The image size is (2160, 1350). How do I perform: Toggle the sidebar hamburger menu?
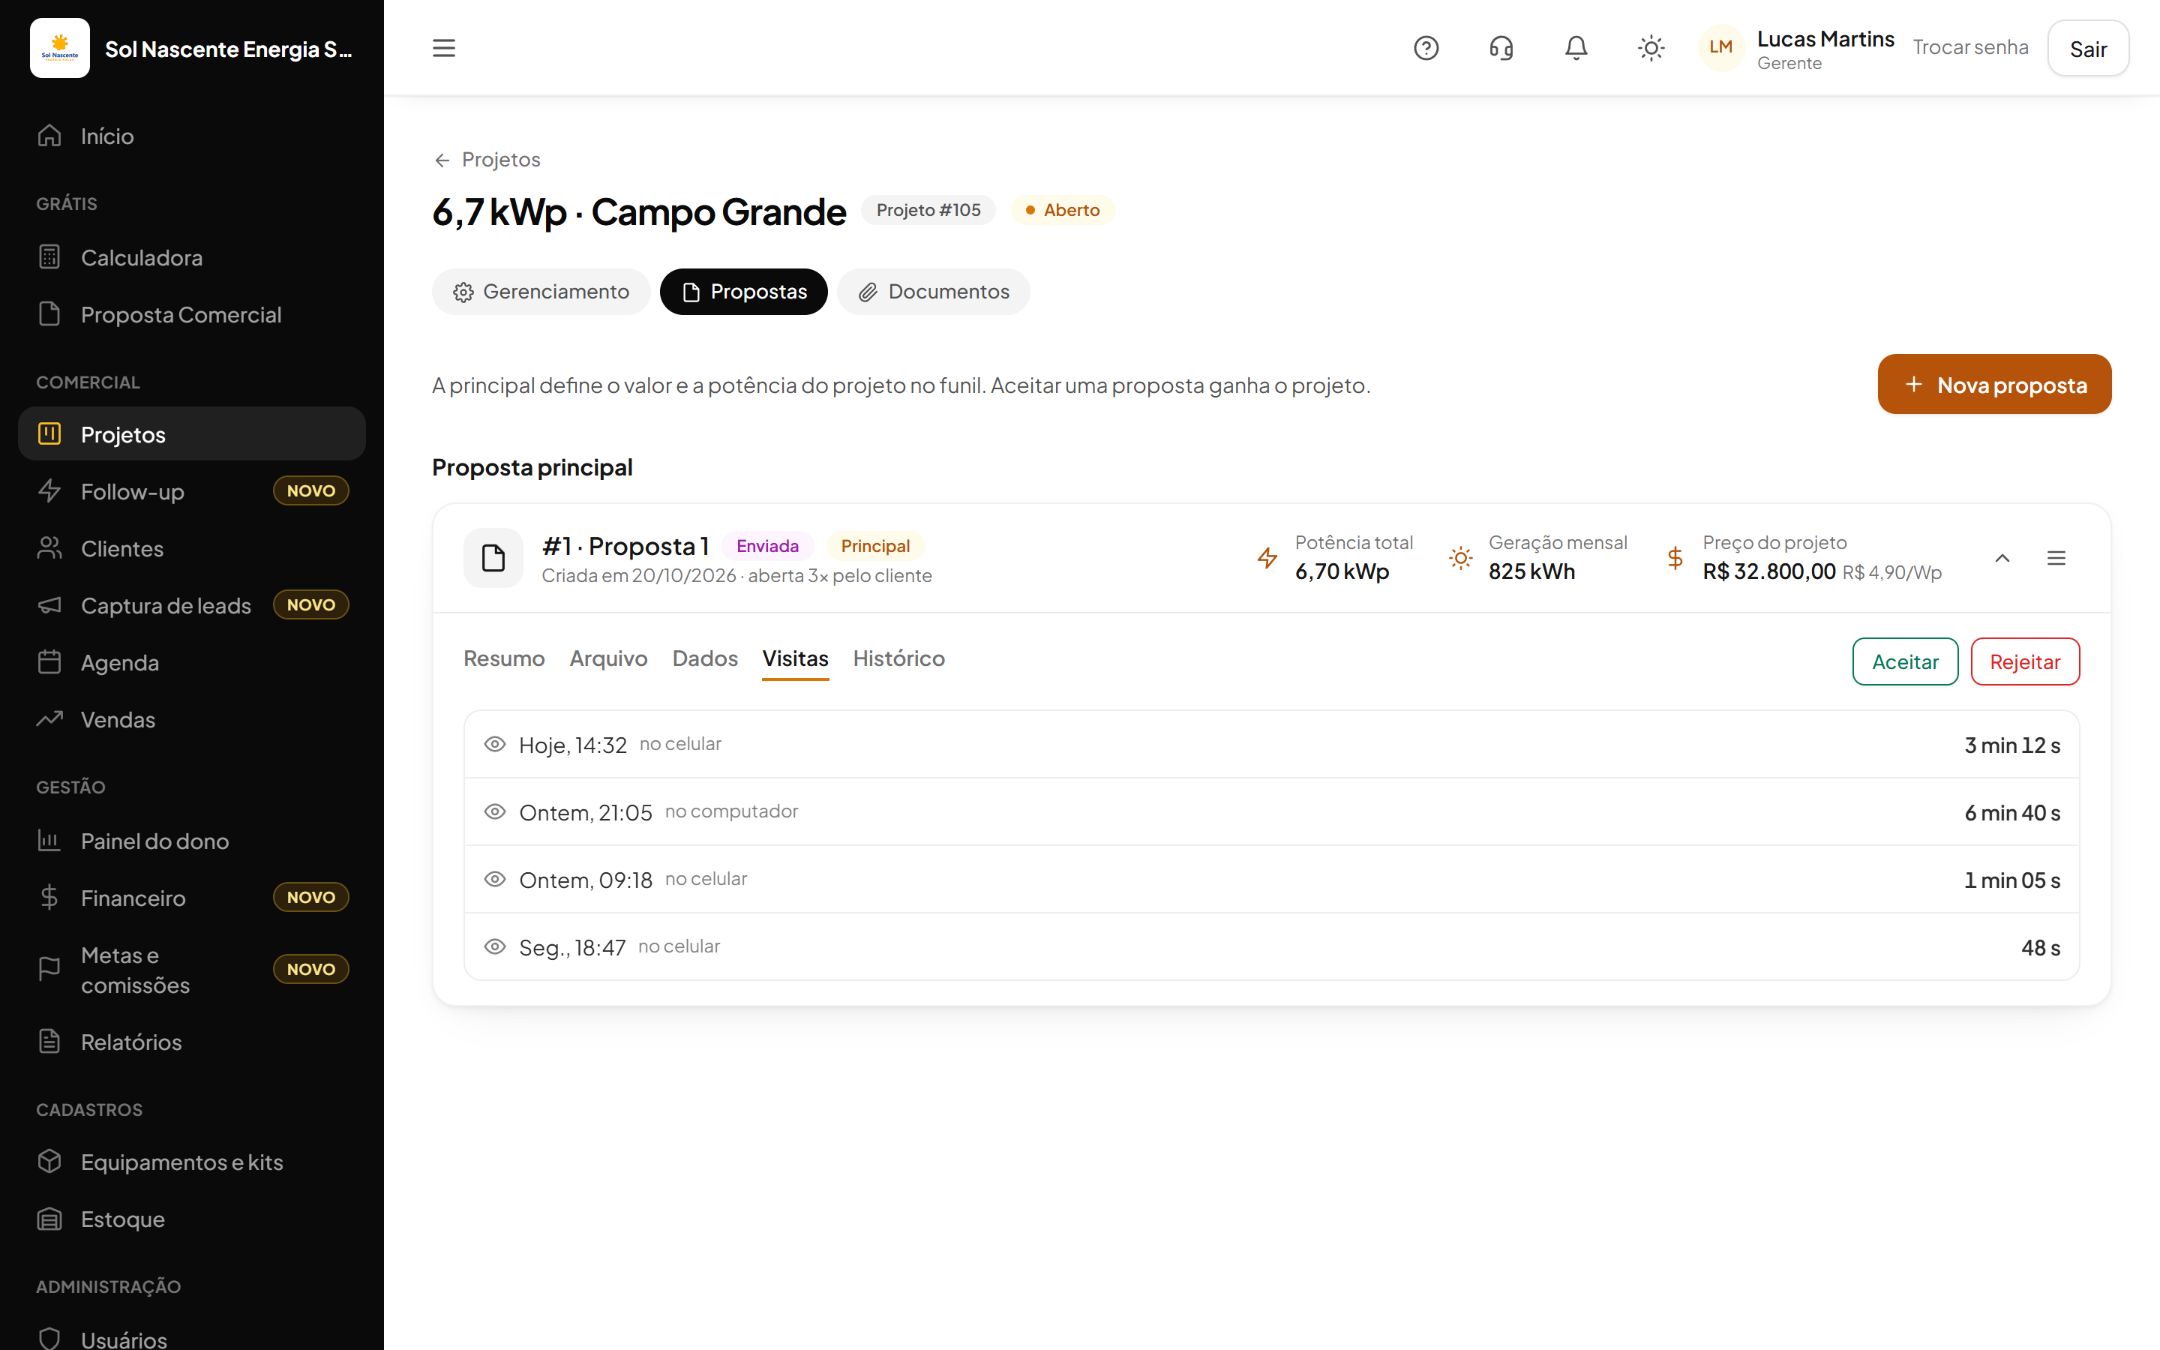444,48
